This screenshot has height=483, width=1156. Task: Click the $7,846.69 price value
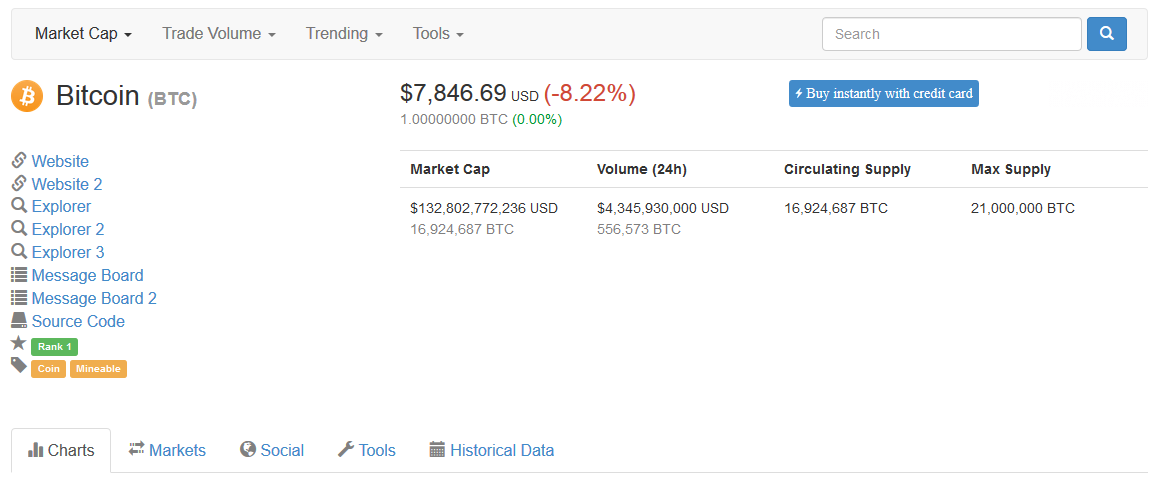(453, 94)
